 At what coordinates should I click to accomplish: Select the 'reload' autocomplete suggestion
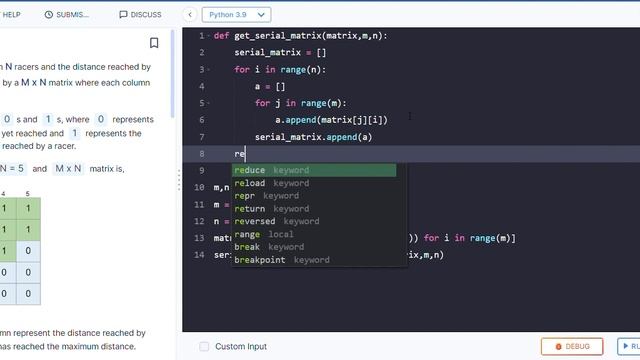(x=314, y=183)
